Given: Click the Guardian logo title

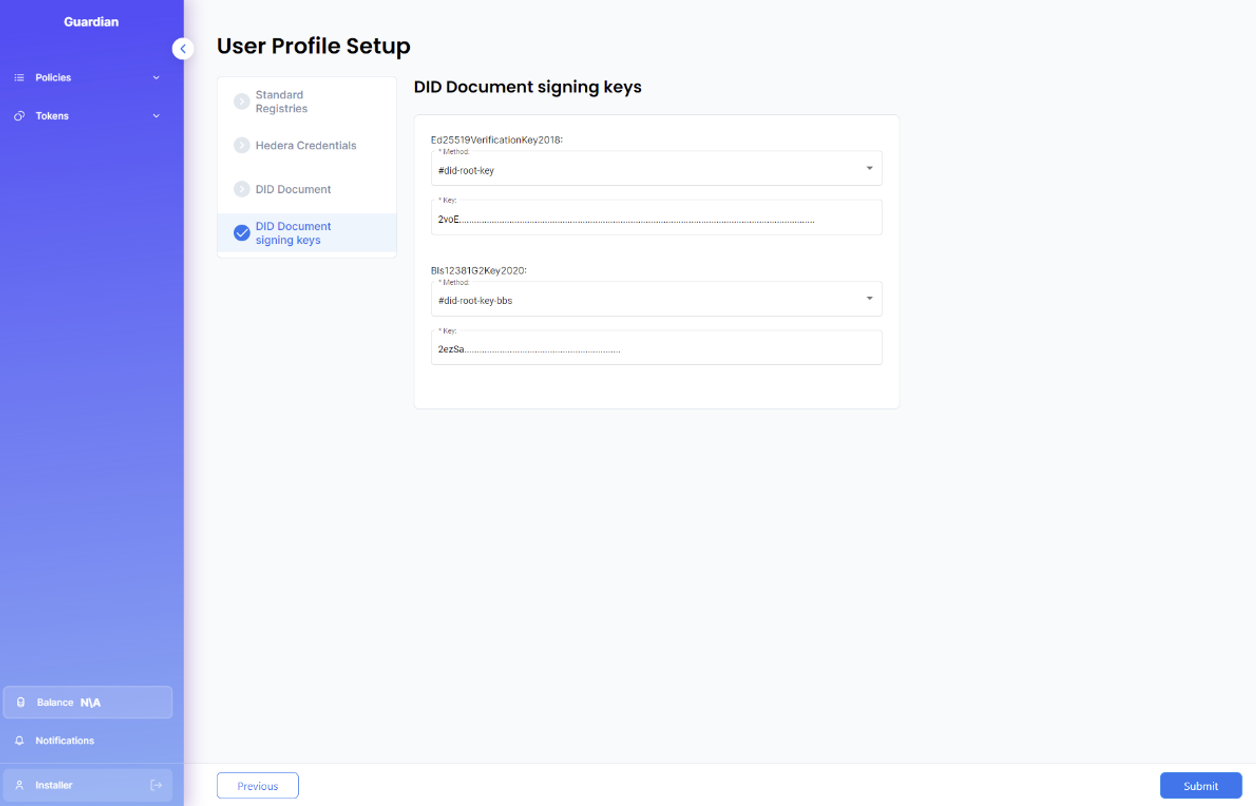Looking at the screenshot, I should [x=91, y=22].
